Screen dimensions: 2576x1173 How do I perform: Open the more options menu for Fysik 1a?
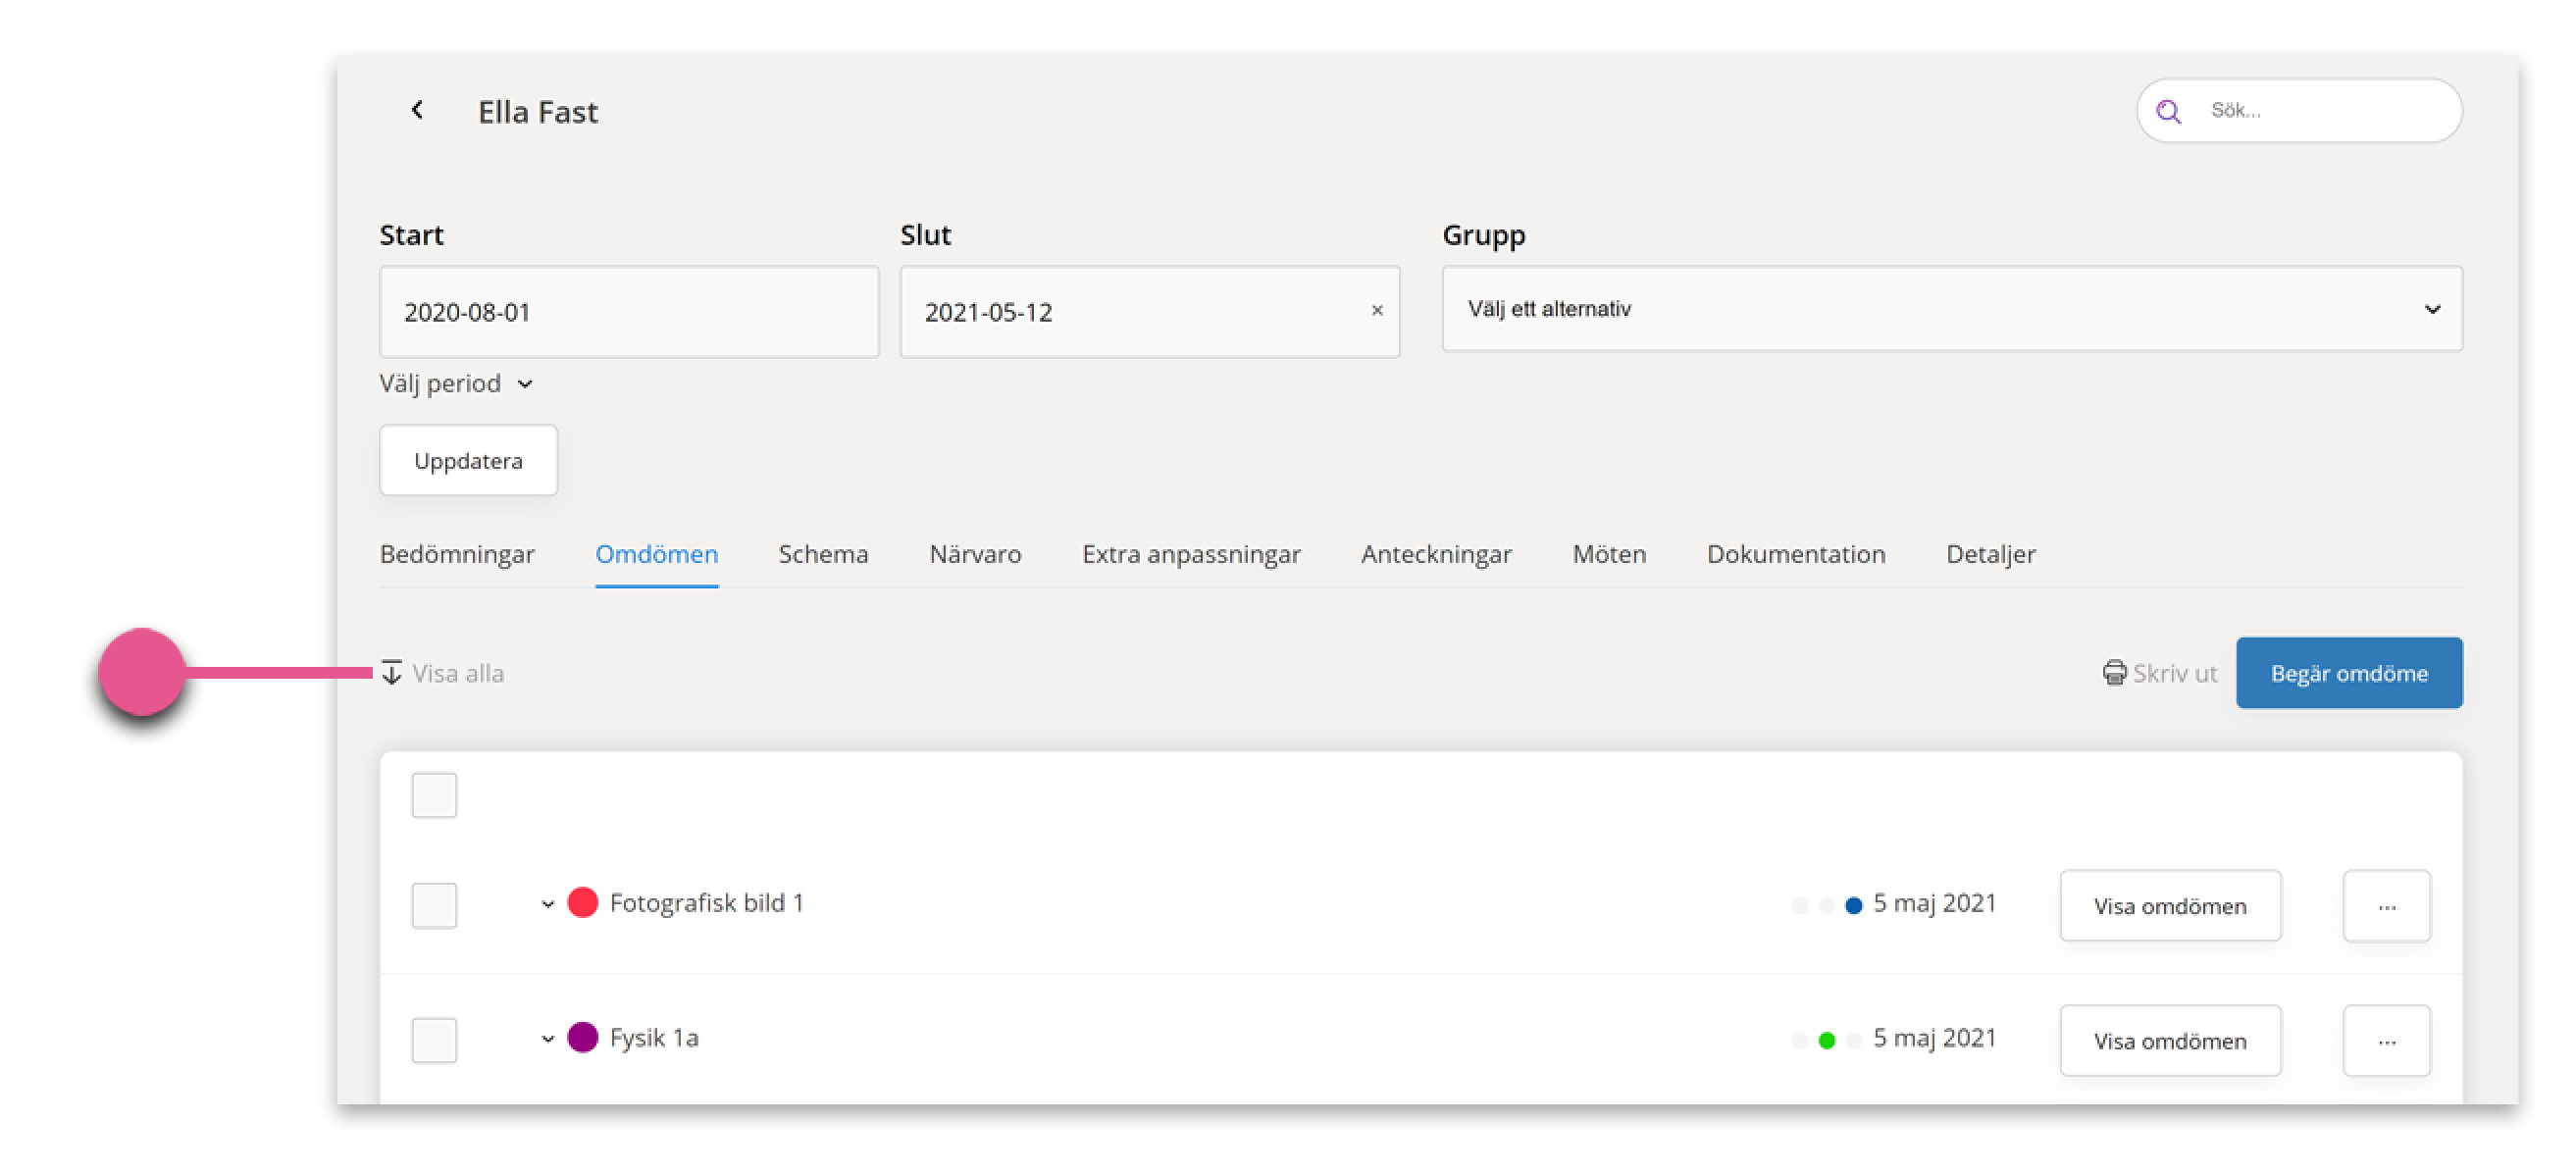coord(2386,1040)
